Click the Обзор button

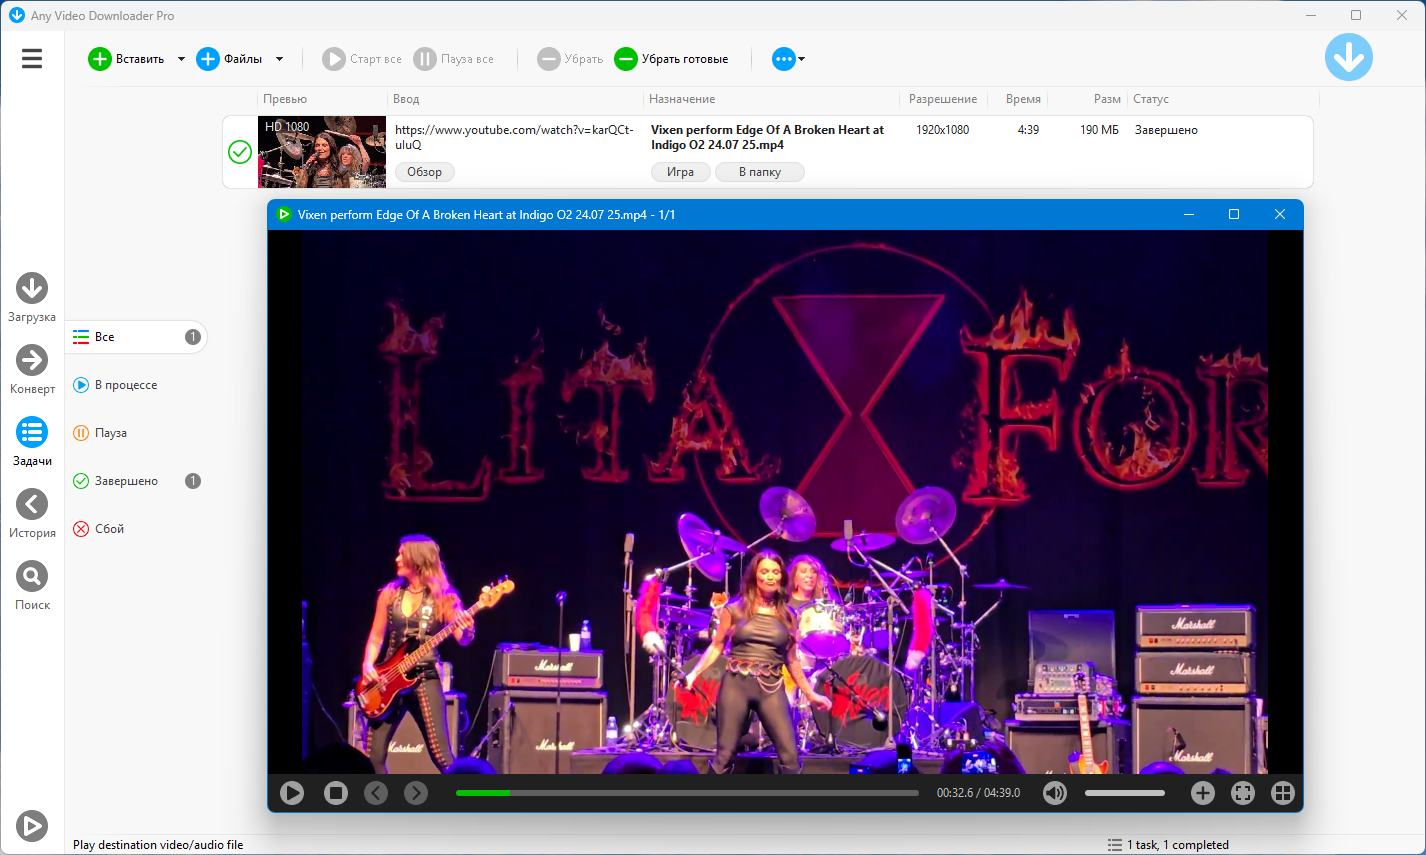coord(424,172)
